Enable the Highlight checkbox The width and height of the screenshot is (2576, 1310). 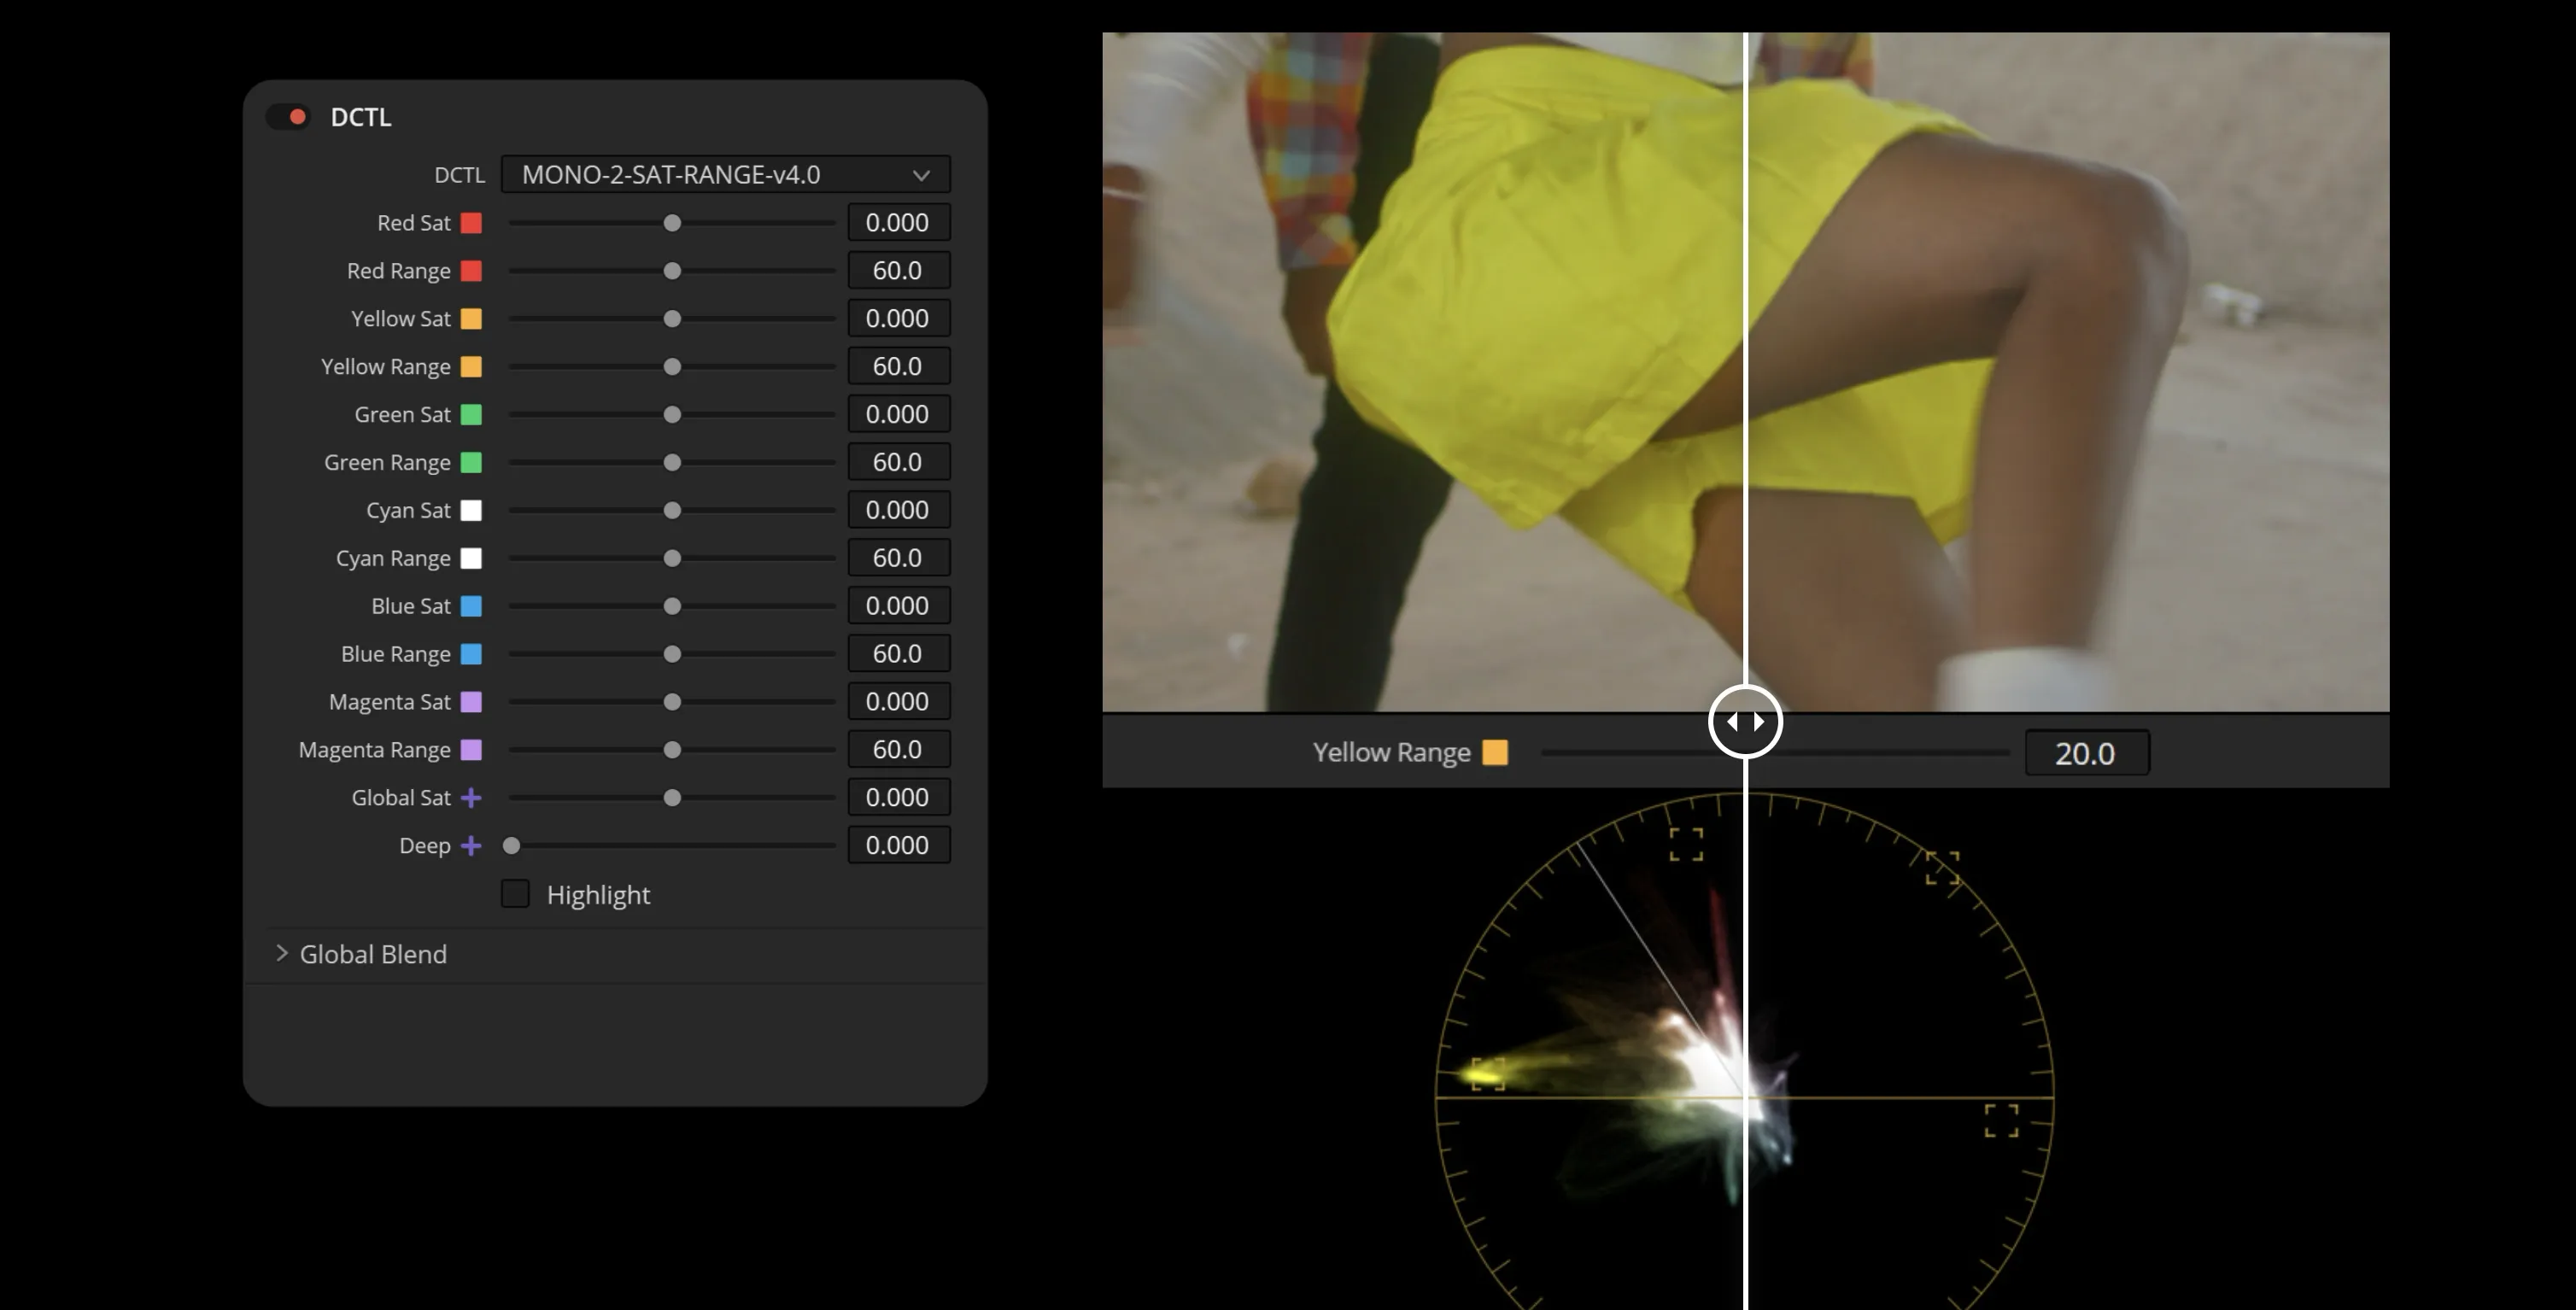pos(515,894)
